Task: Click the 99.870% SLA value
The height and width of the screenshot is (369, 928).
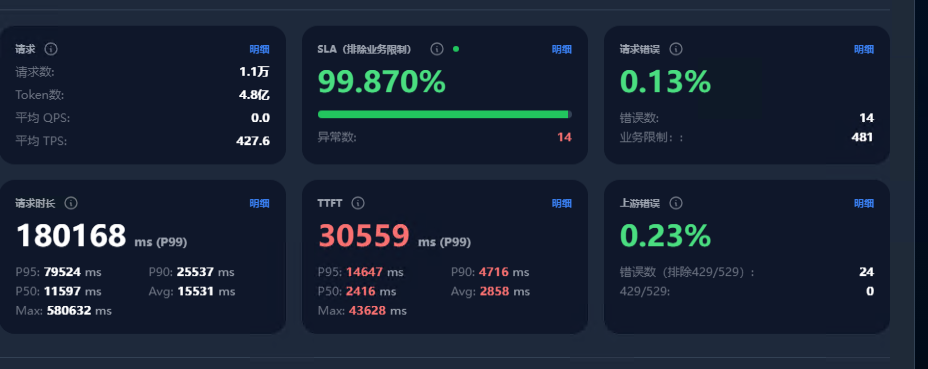Action: coord(382,82)
